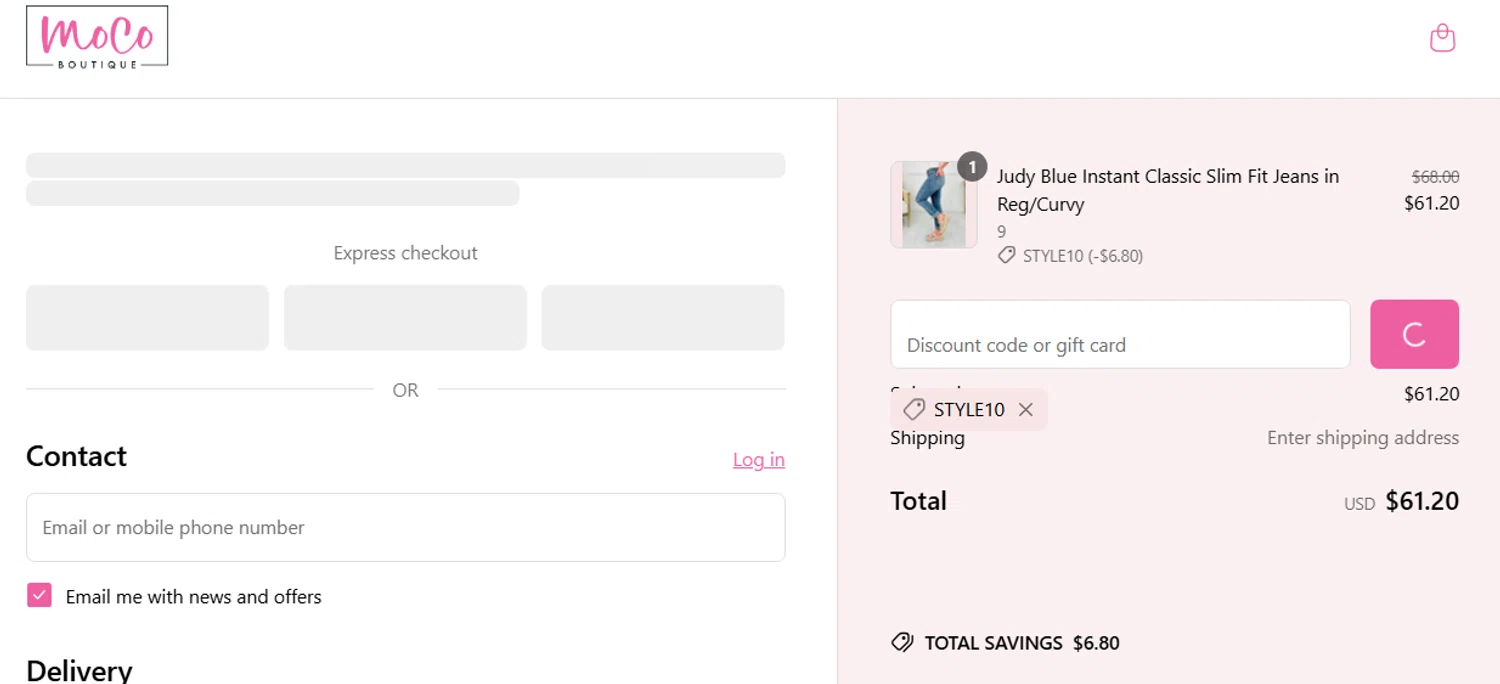The height and width of the screenshot is (684, 1500).
Task: Click the MoCo Boutique logo
Action: coord(97,38)
